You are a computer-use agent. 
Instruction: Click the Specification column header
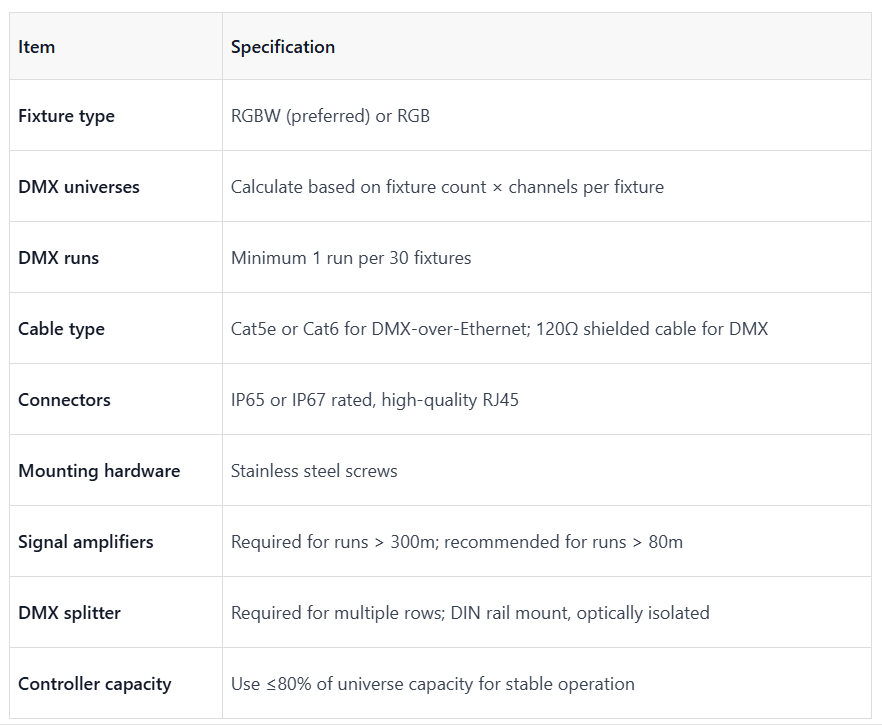pyautogui.click(x=283, y=47)
